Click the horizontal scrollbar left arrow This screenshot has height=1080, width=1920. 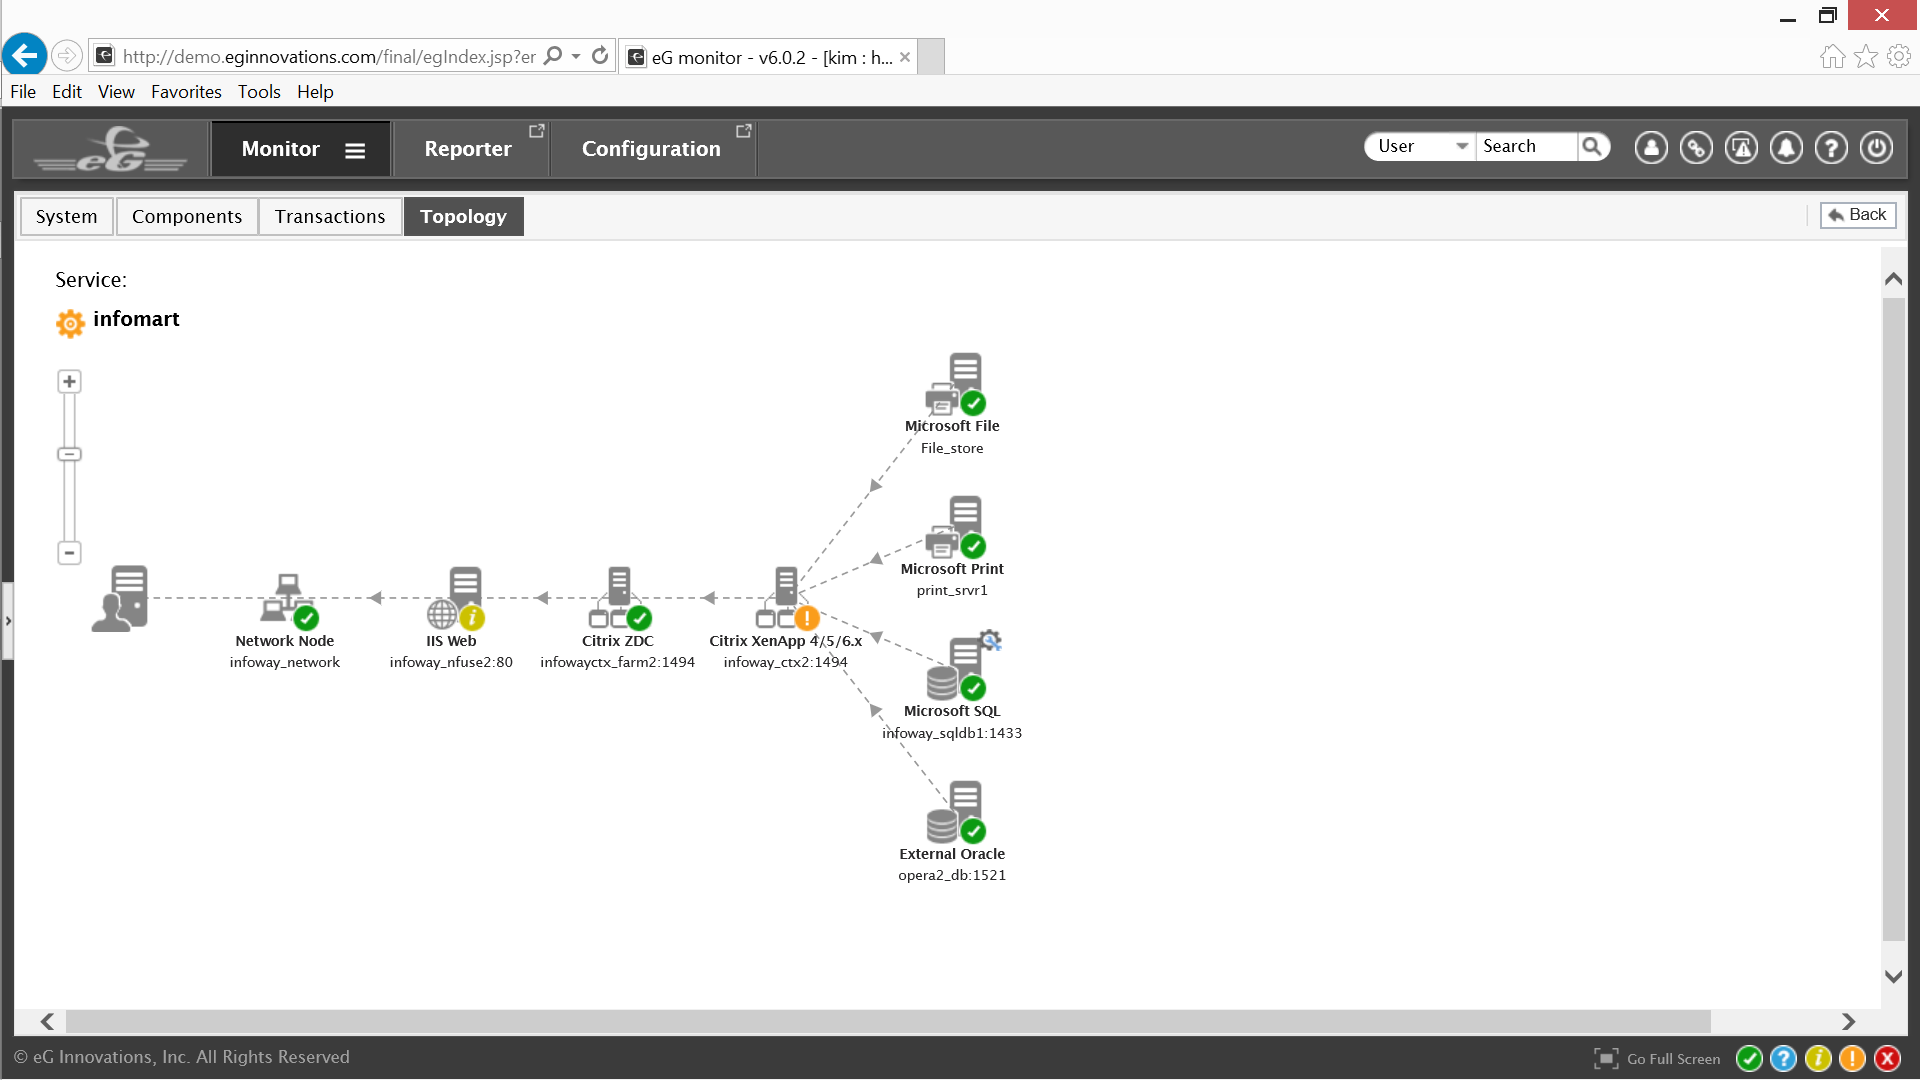tap(47, 1021)
